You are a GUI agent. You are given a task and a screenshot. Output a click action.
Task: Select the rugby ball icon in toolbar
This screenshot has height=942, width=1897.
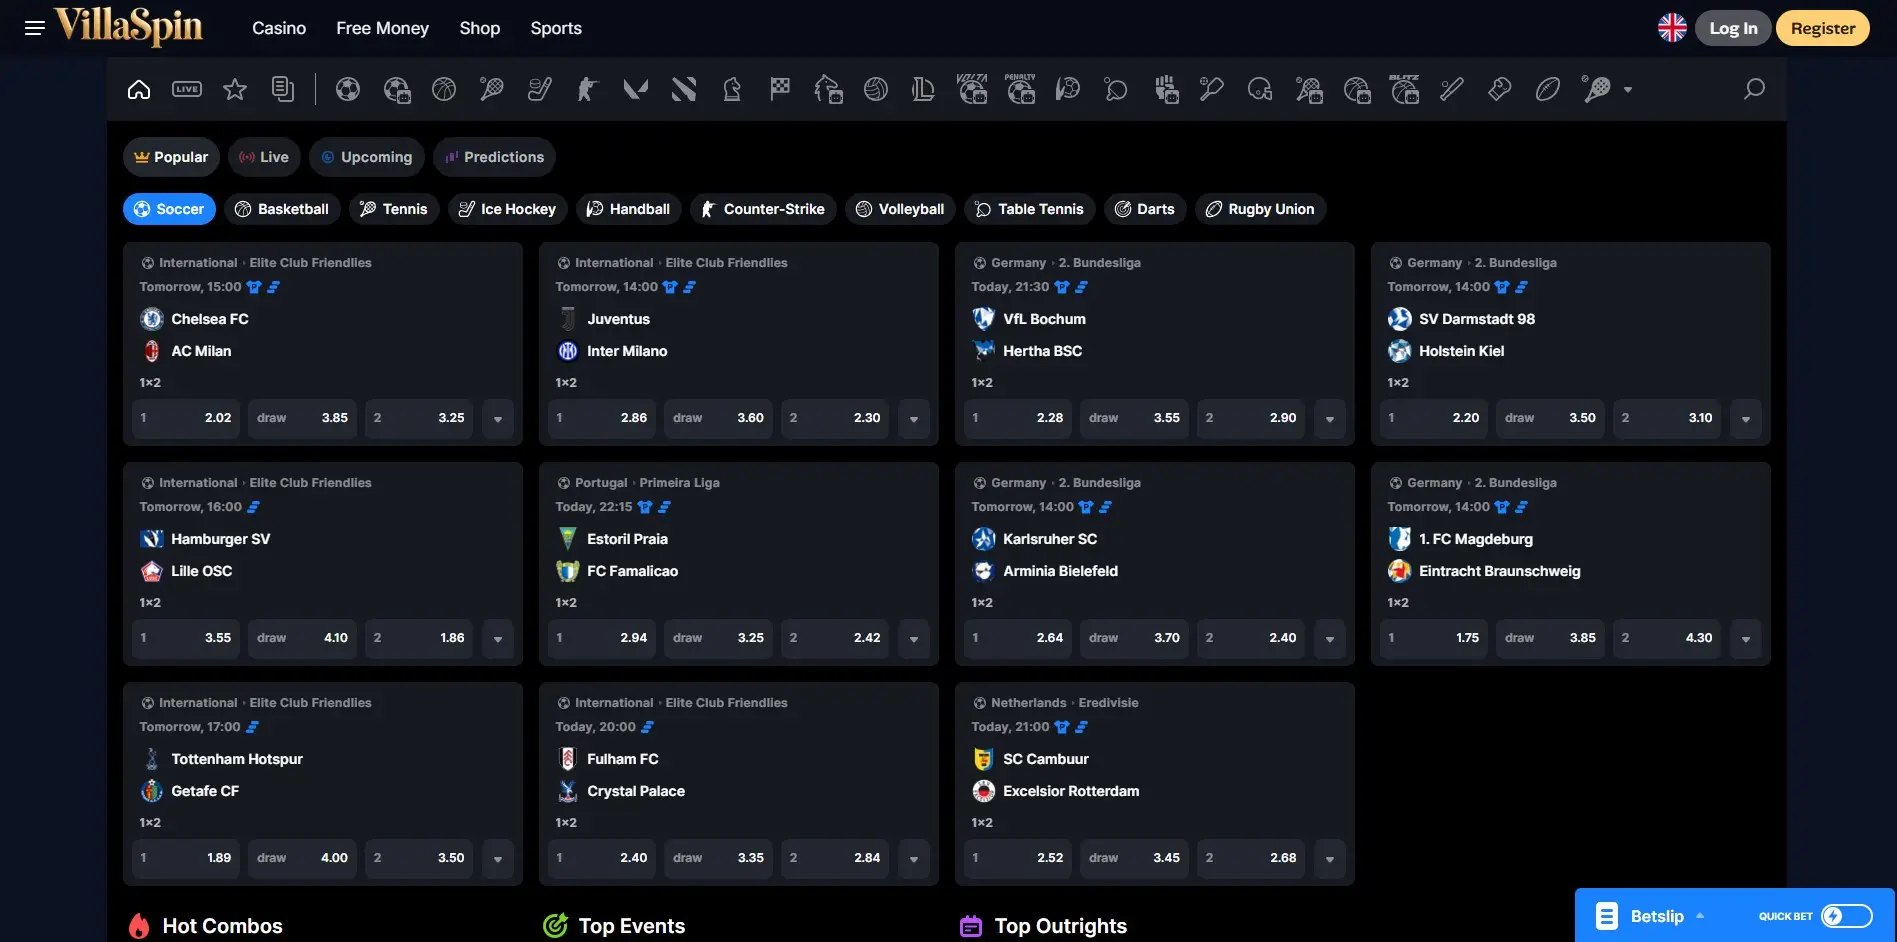click(1548, 89)
